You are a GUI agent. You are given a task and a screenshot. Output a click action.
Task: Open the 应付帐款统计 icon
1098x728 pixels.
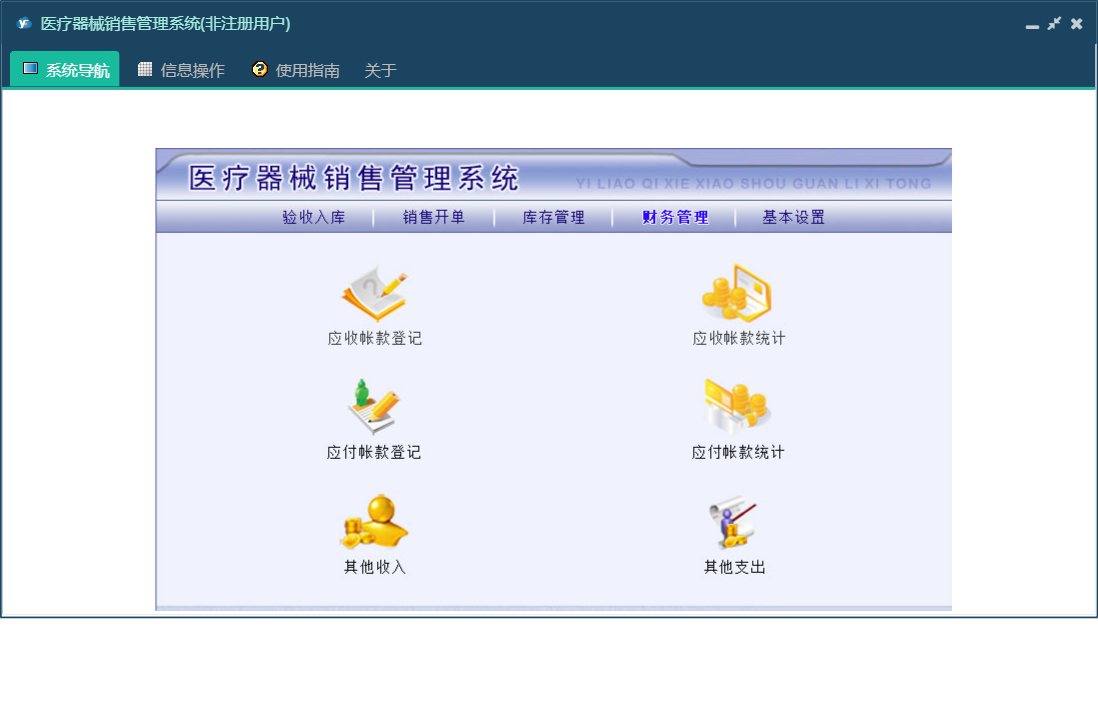tap(737, 406)
